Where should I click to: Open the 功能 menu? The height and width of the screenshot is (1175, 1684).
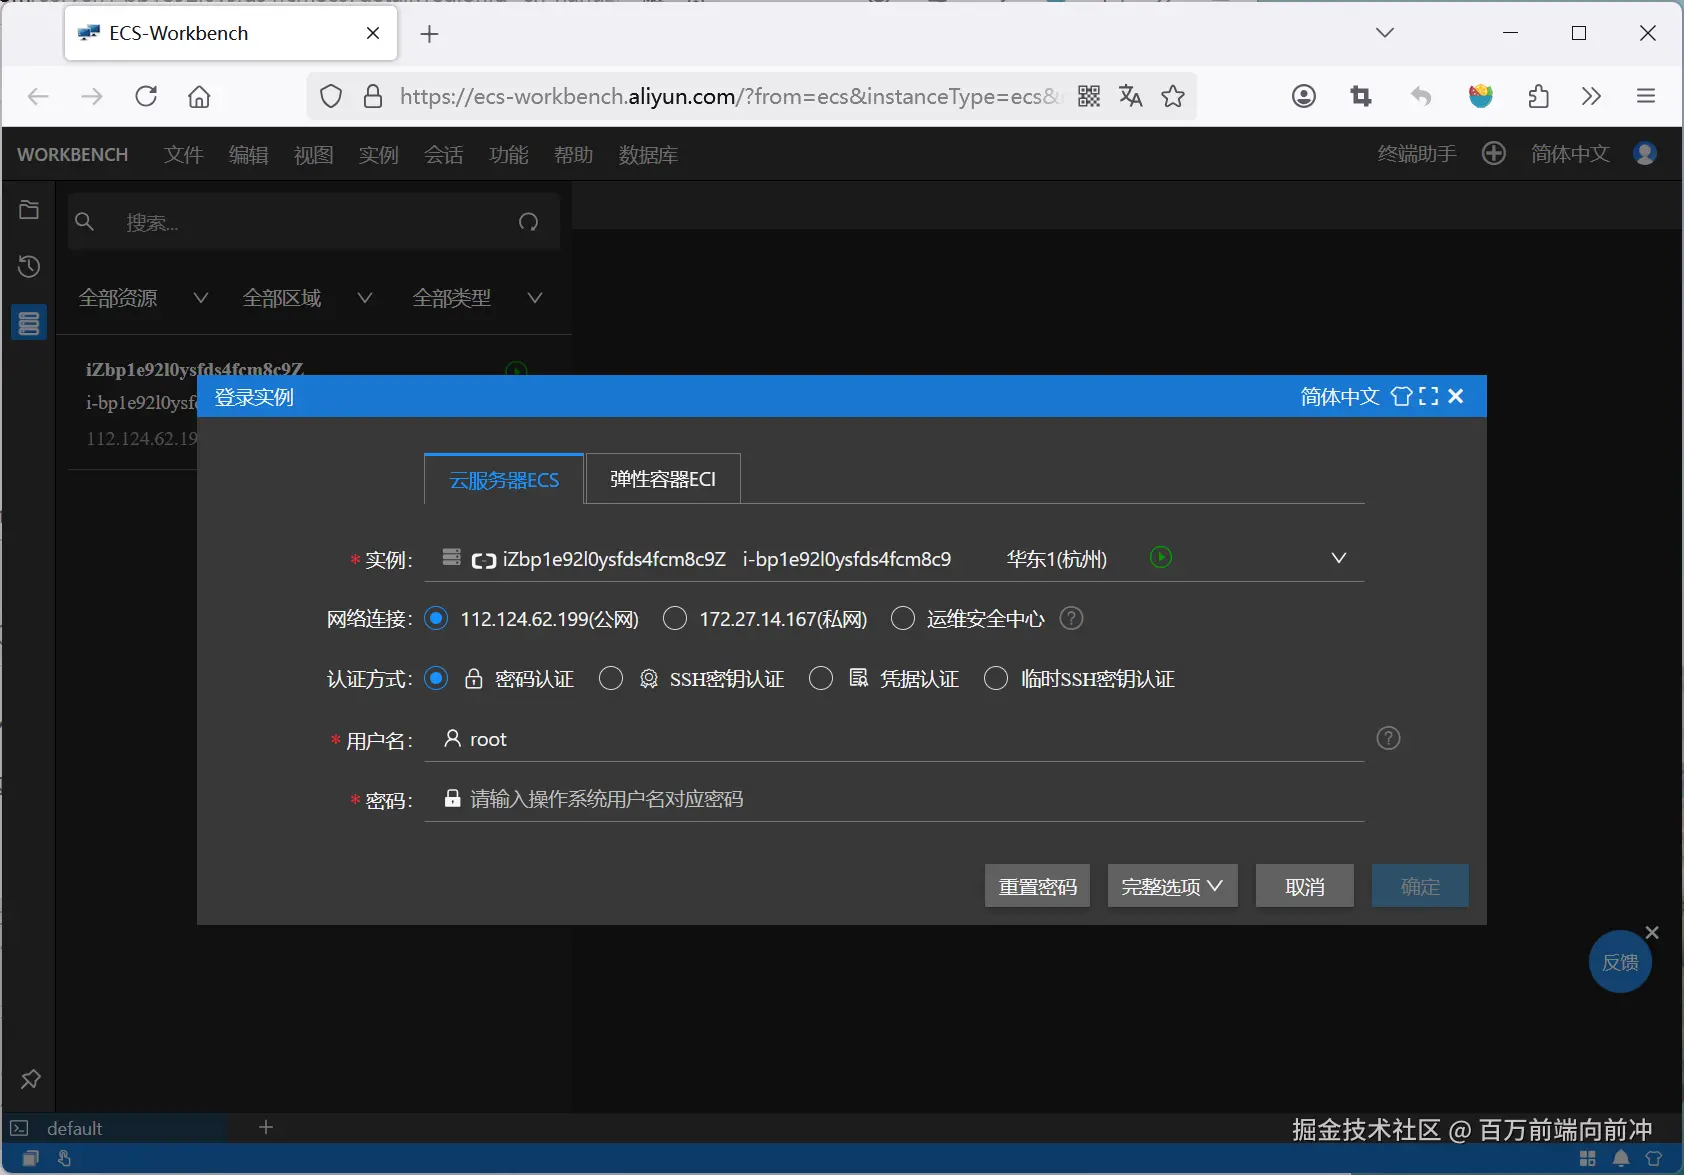point(509,154)
